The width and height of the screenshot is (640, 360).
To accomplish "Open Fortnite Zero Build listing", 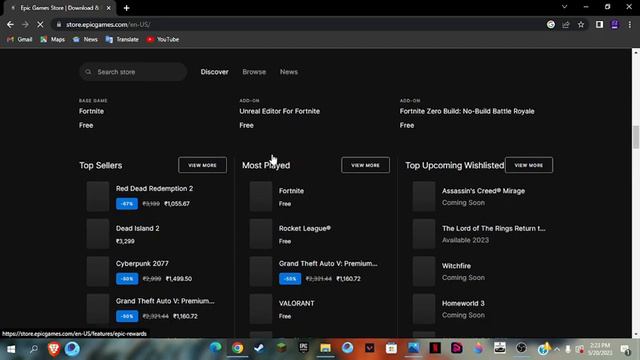I will pos(467,111).
